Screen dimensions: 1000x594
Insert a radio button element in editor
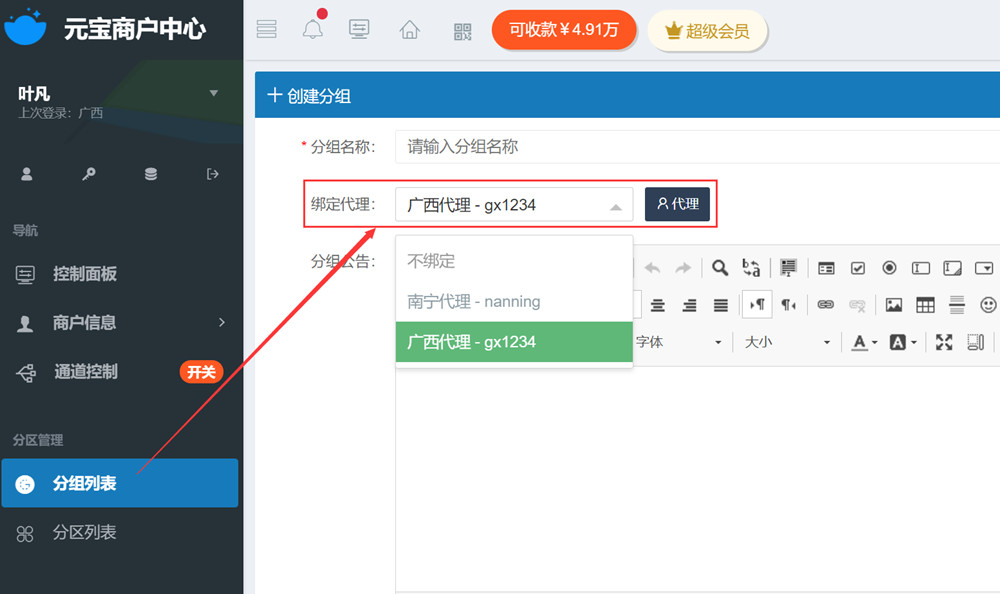pos(889,268)
